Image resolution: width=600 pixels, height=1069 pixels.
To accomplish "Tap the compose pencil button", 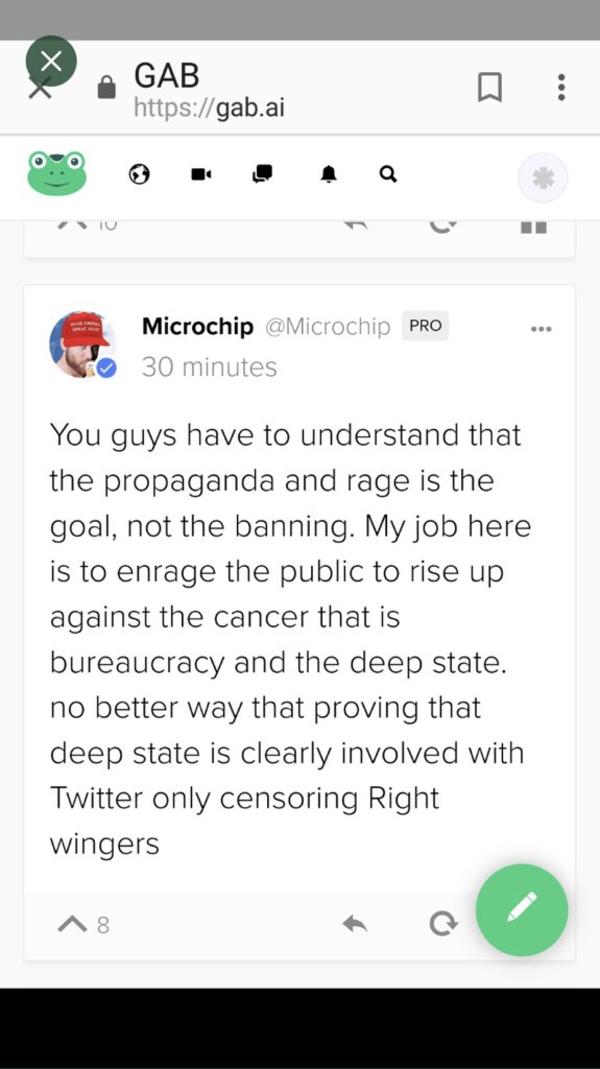I will [521, 910].
